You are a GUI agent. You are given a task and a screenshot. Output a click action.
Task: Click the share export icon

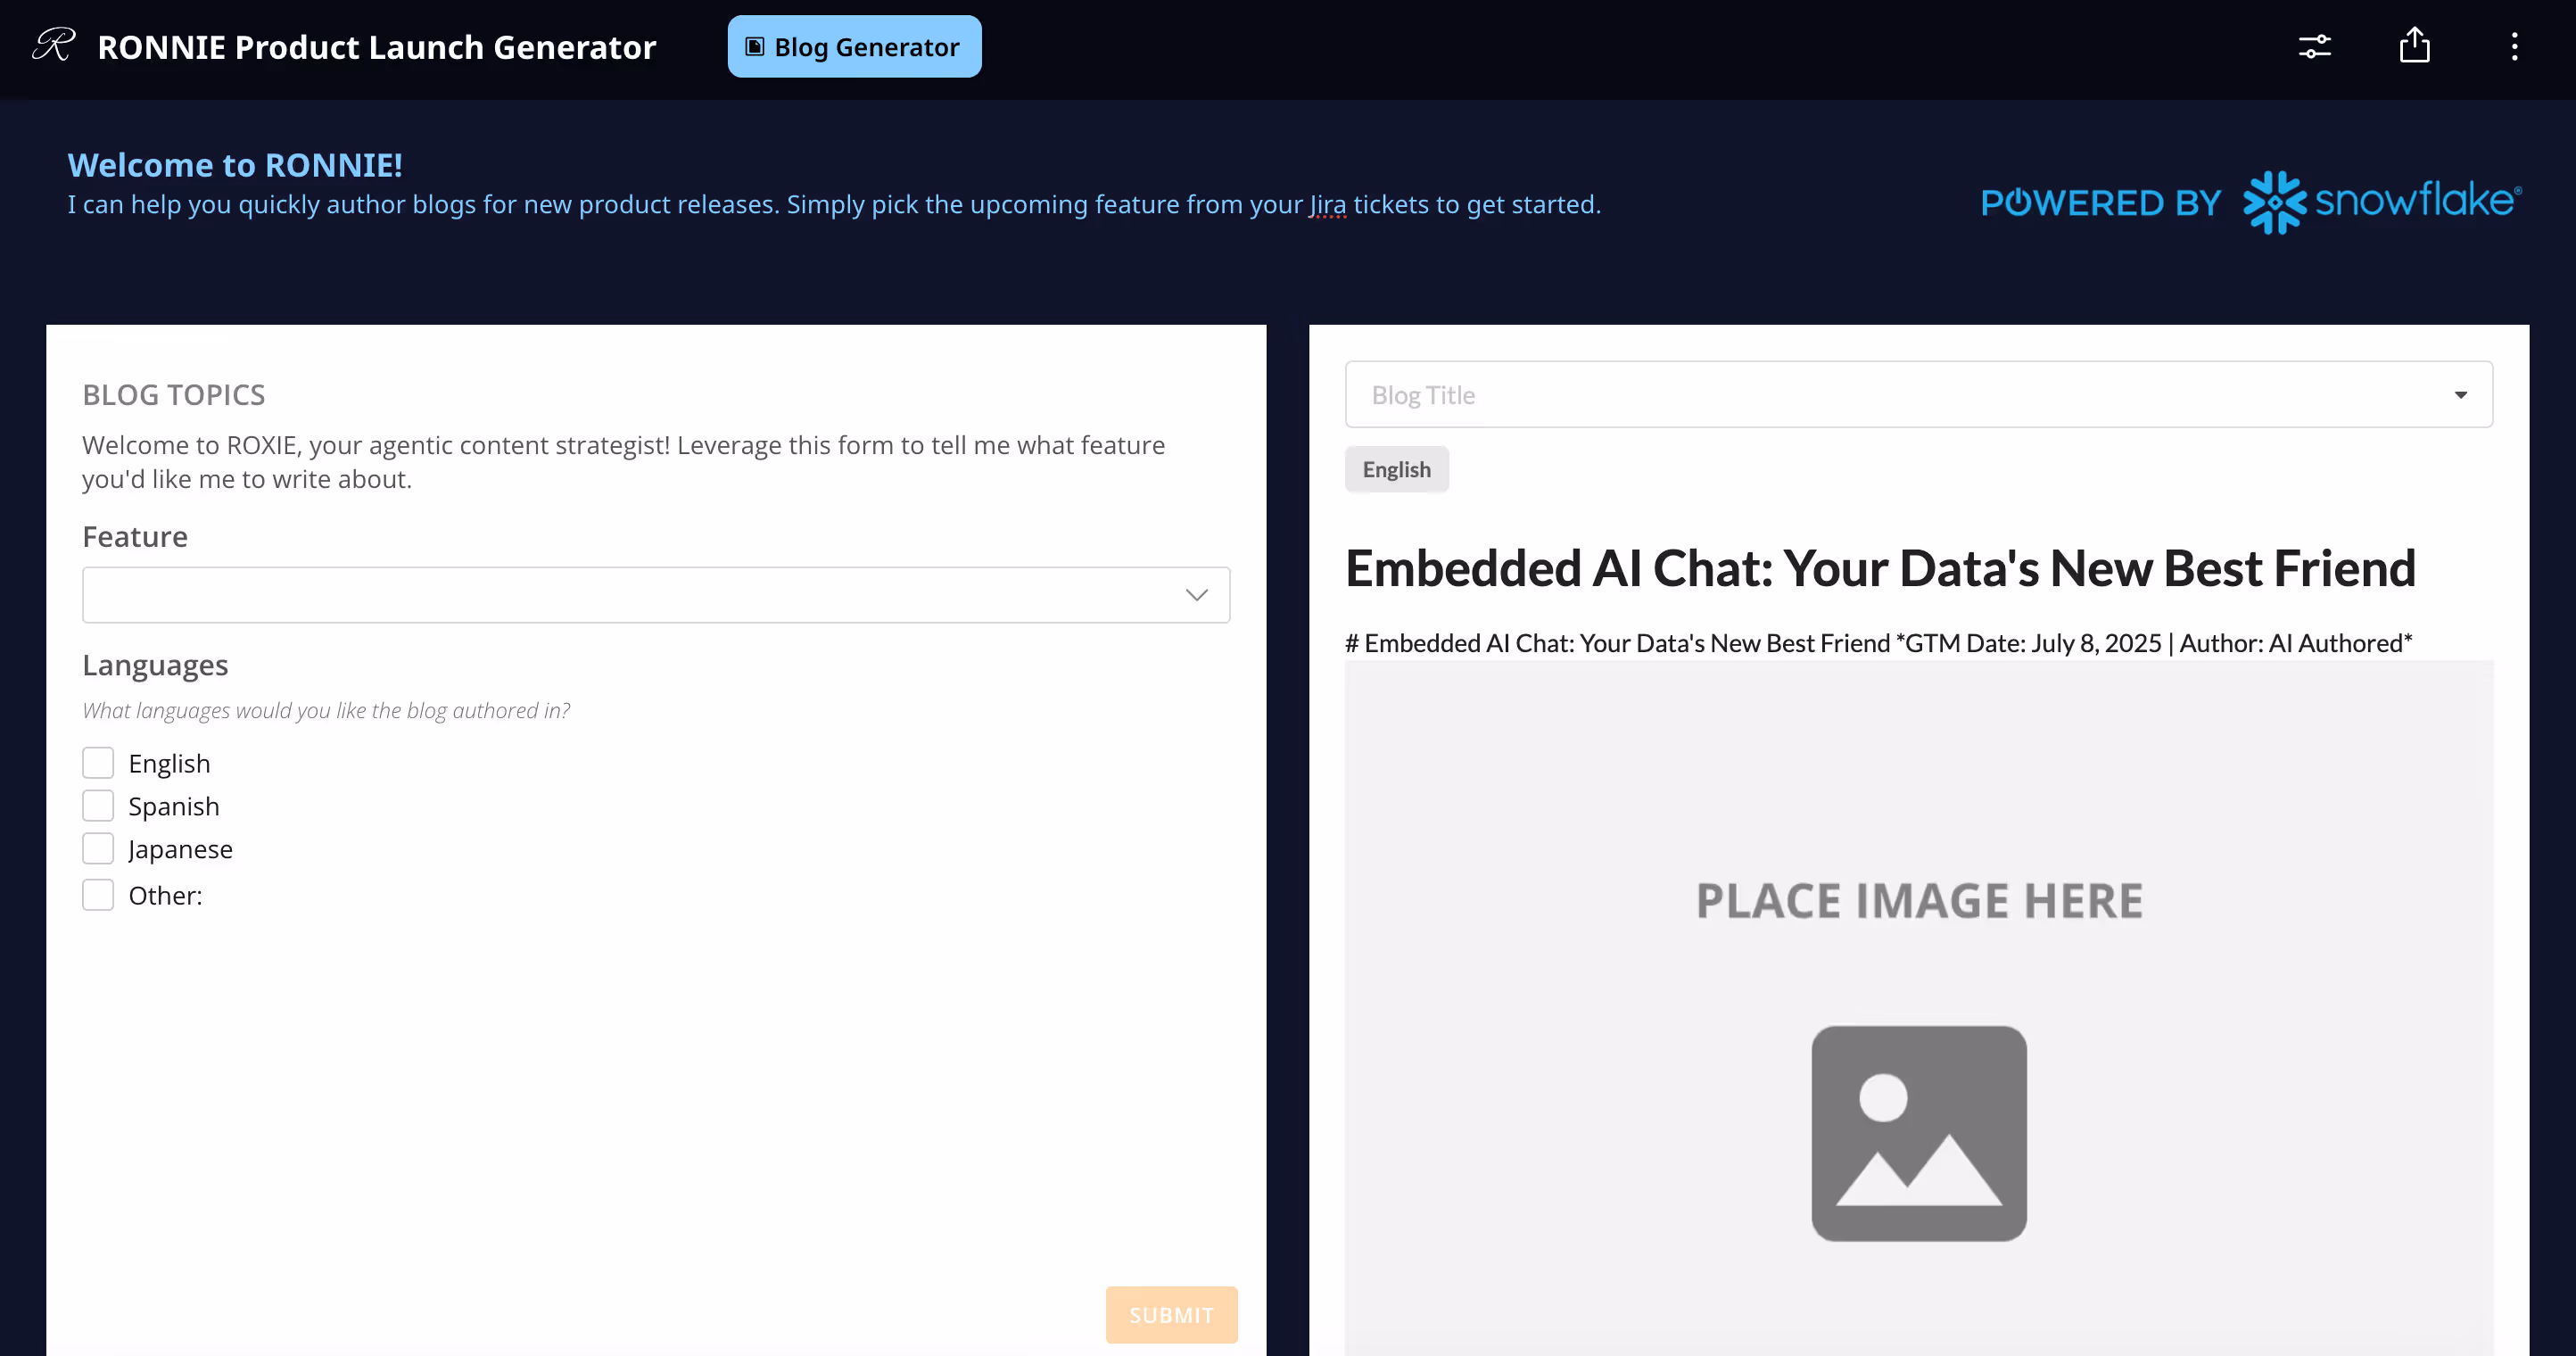2414,45
